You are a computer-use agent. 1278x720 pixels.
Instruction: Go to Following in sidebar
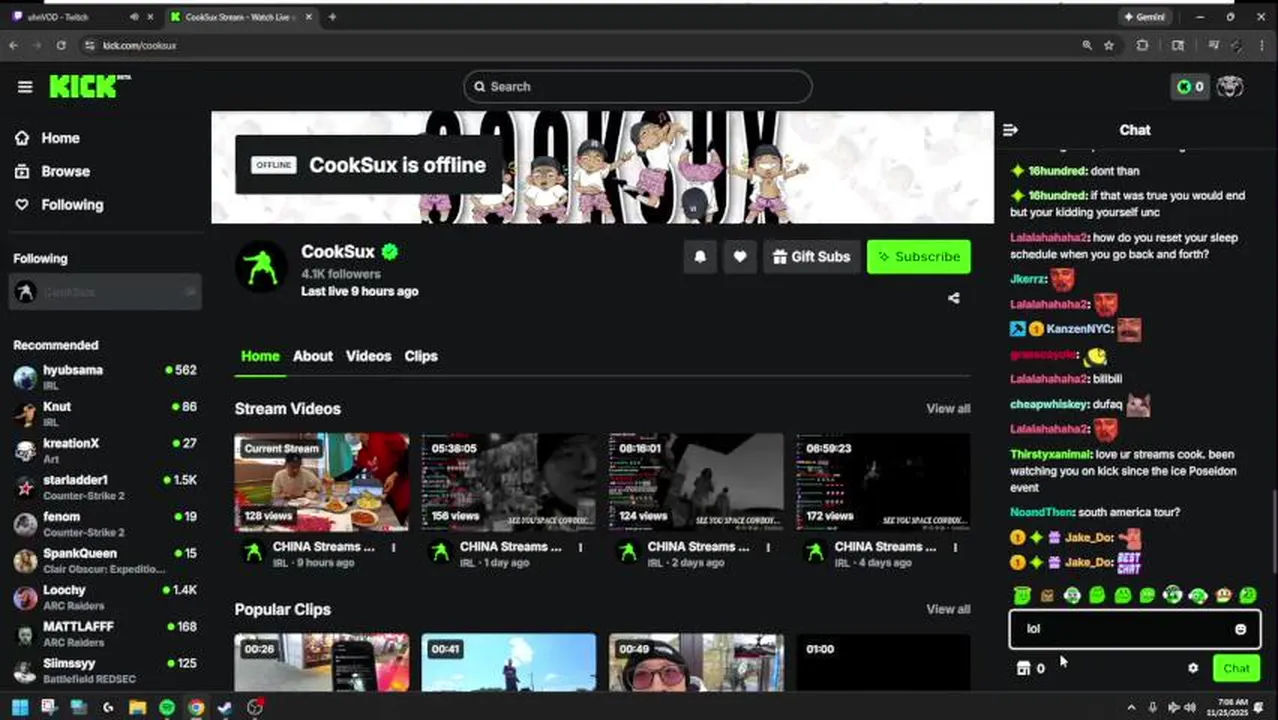point(58,204)
